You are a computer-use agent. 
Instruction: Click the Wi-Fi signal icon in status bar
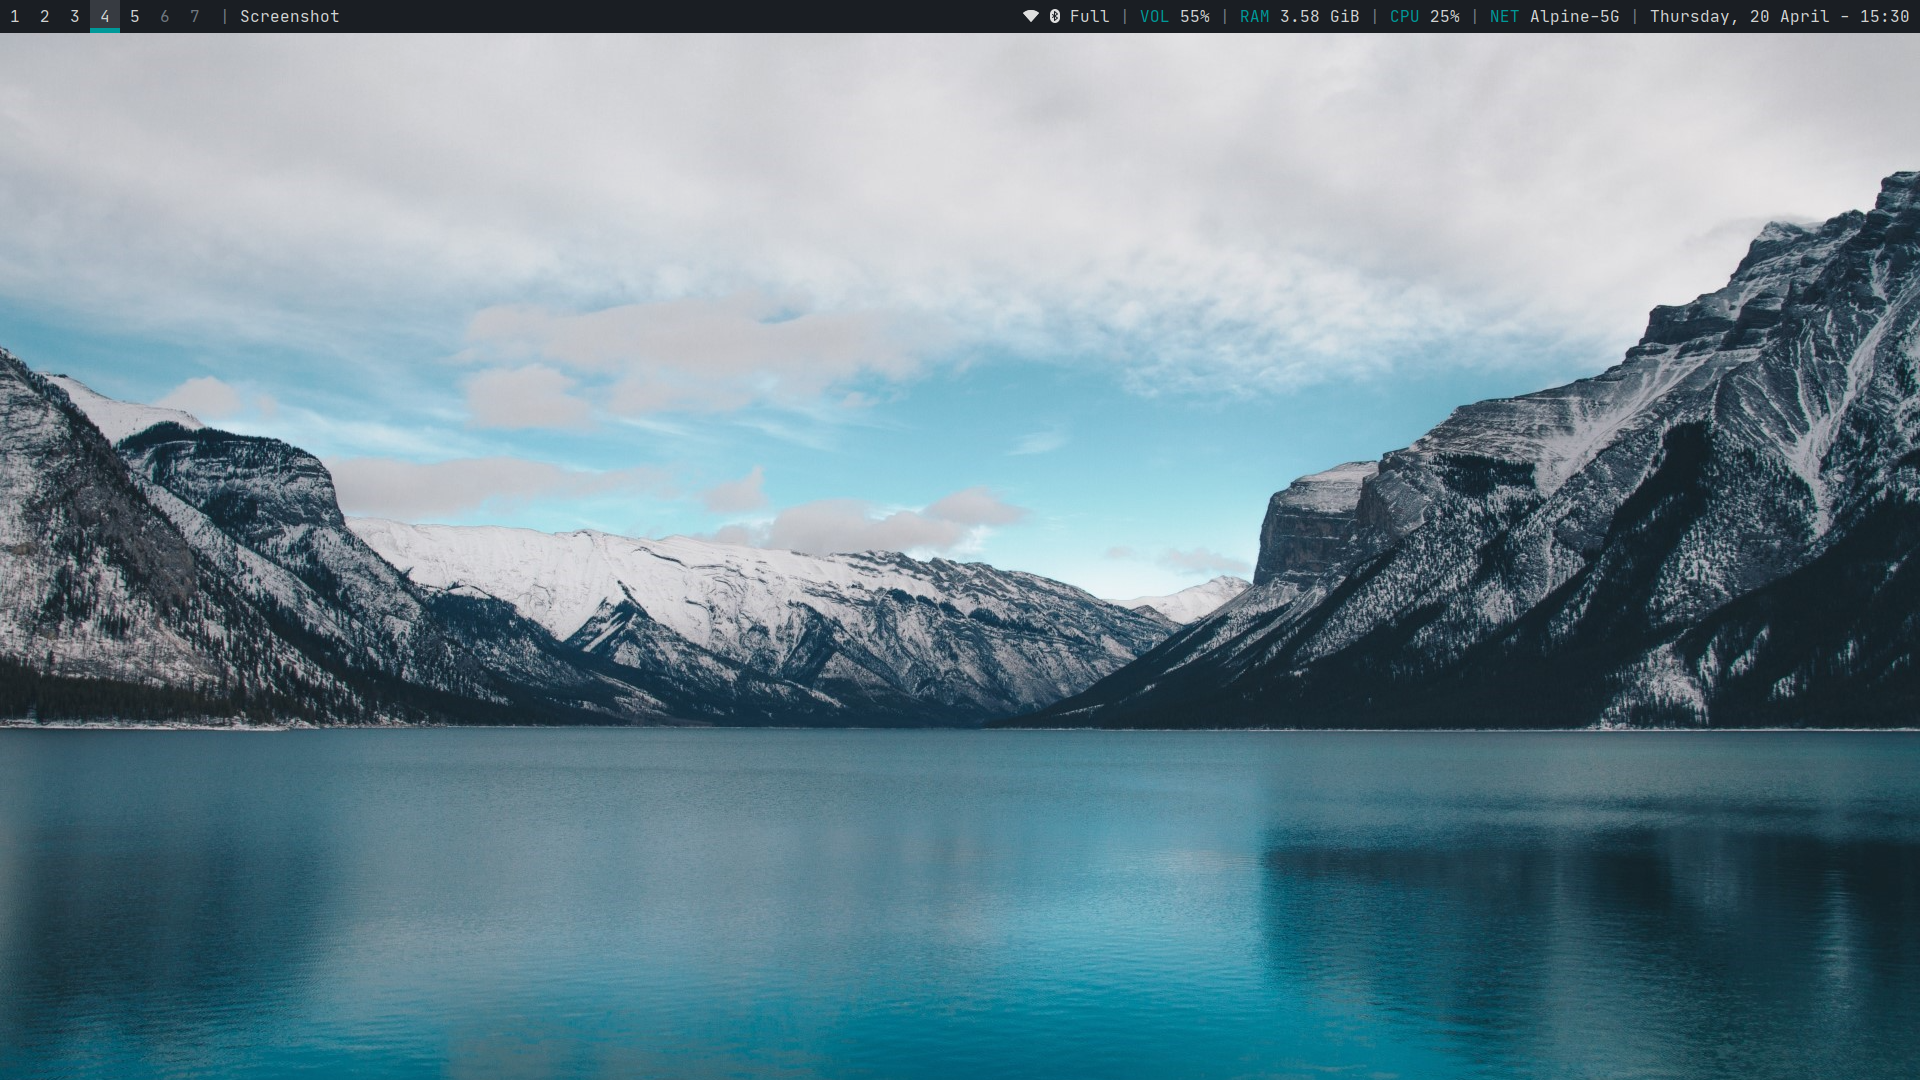click(x=1030, y=16)
